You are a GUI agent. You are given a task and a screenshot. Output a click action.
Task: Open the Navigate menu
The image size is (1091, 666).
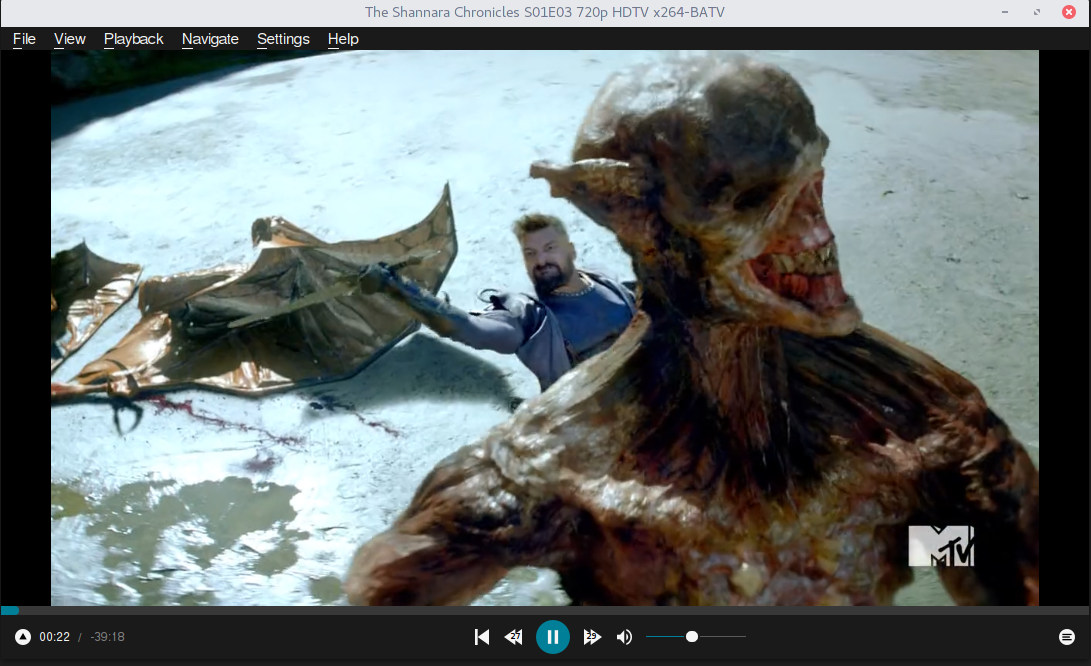210,39
